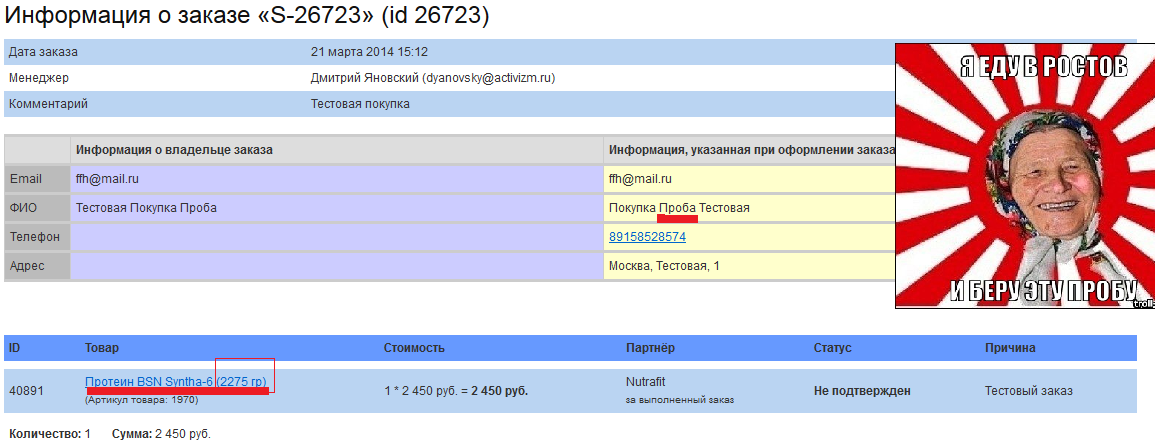Viewport: 1155px width, 445px height.
Task: Click header Информация о владельце заказа
Action: point(175,150)
